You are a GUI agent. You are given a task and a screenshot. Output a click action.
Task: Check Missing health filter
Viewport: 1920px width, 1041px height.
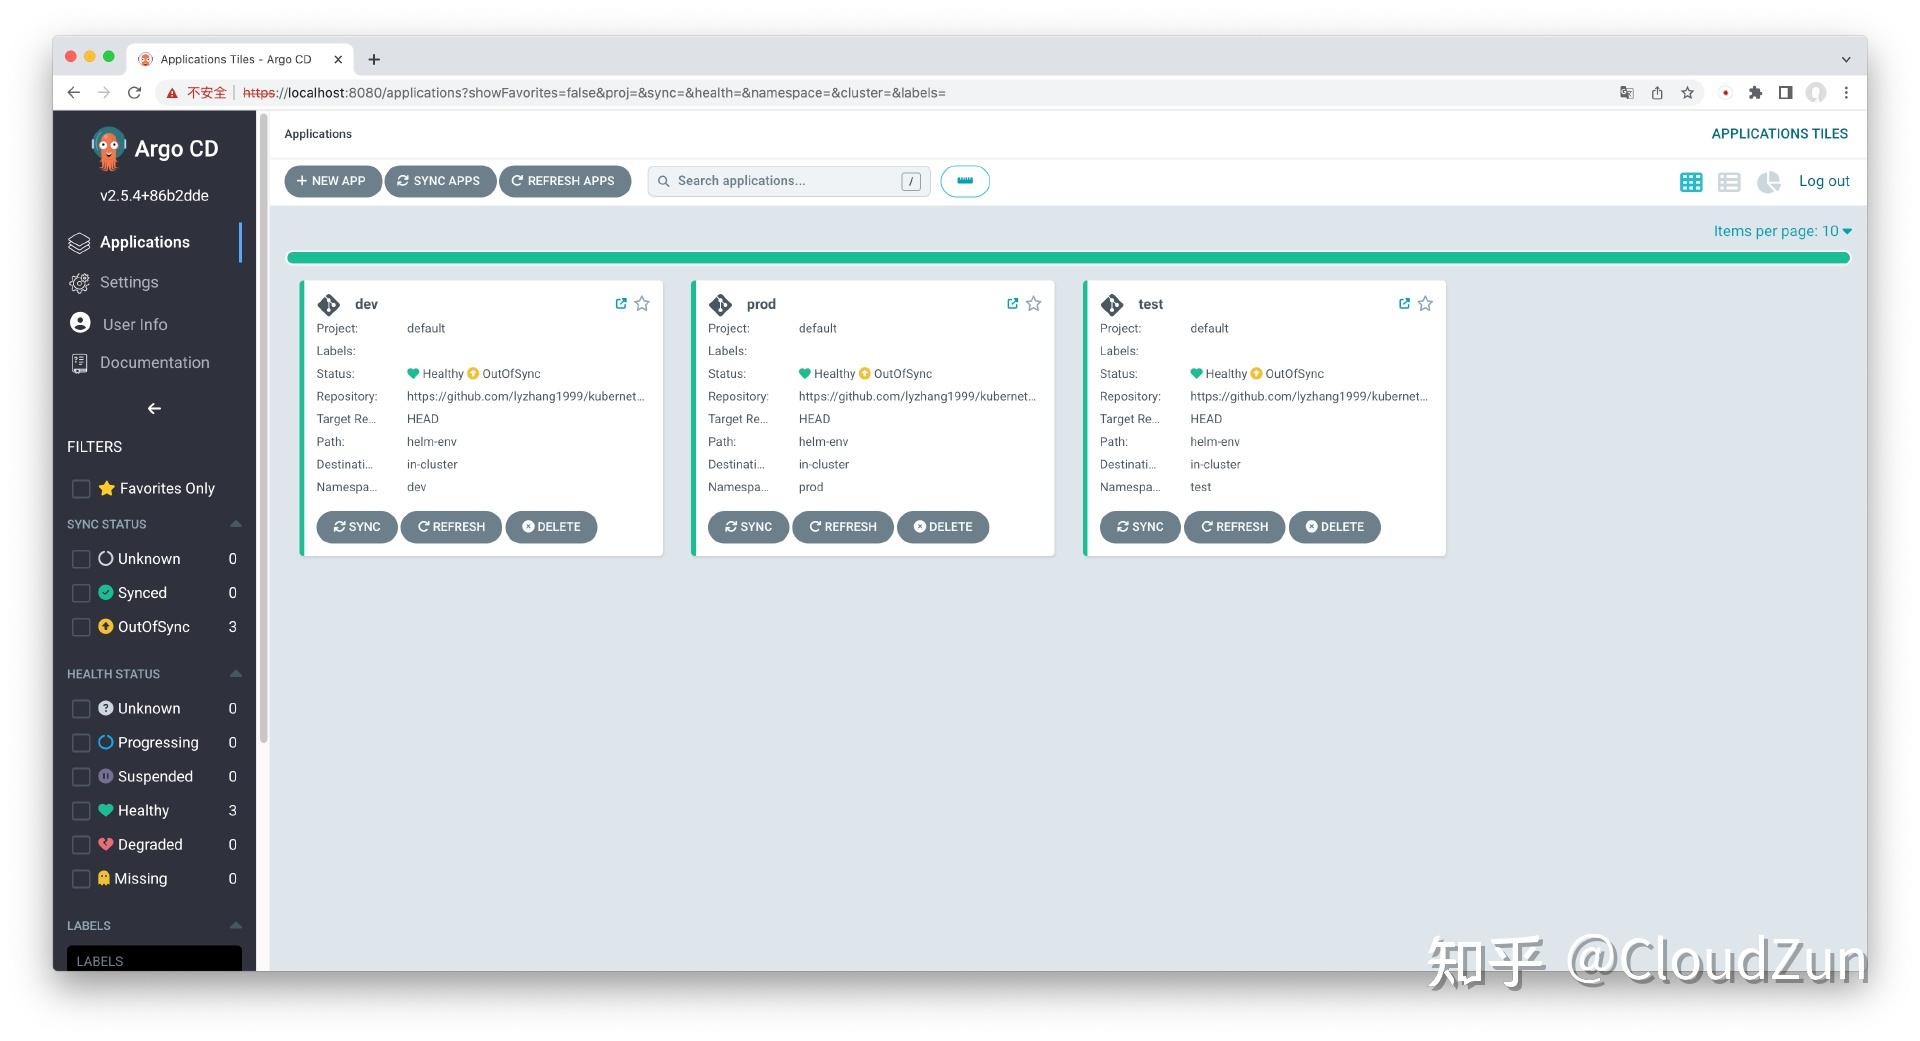pos(81,879)
